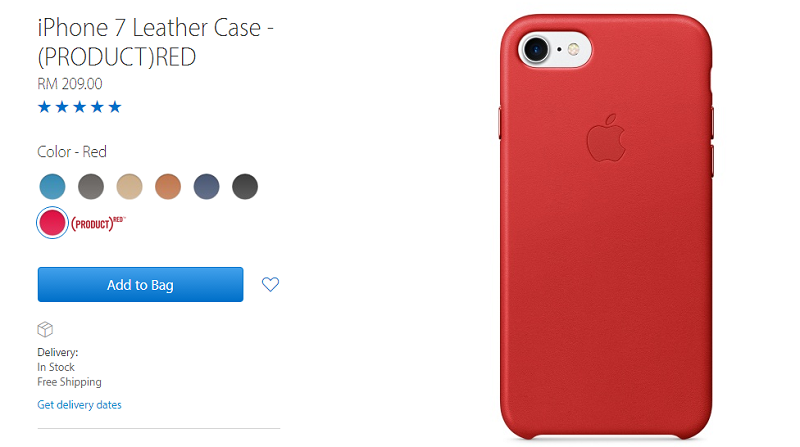Select the sea blue color swatch
The image size is (800, 447).
52,186
